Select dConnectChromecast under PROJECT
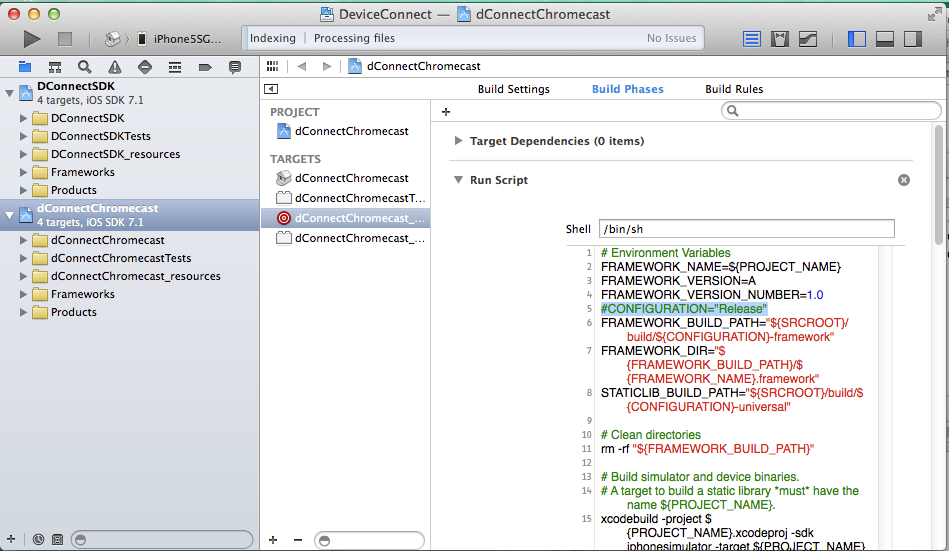The image size is (949, 551). 351,131
